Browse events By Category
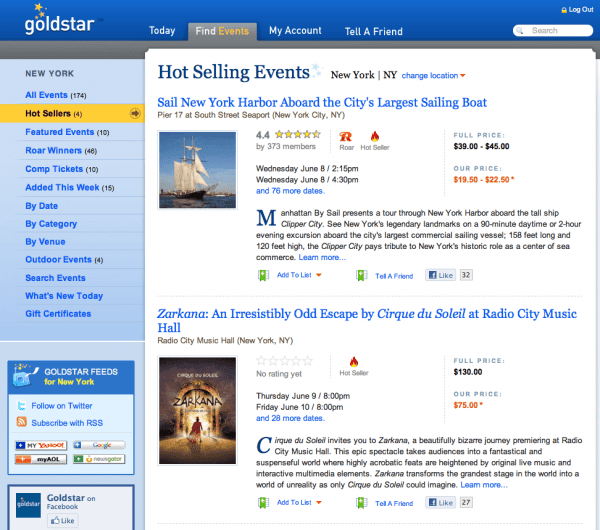The height and width of the screenshot is (530, 600). click(x=51, y=224)
